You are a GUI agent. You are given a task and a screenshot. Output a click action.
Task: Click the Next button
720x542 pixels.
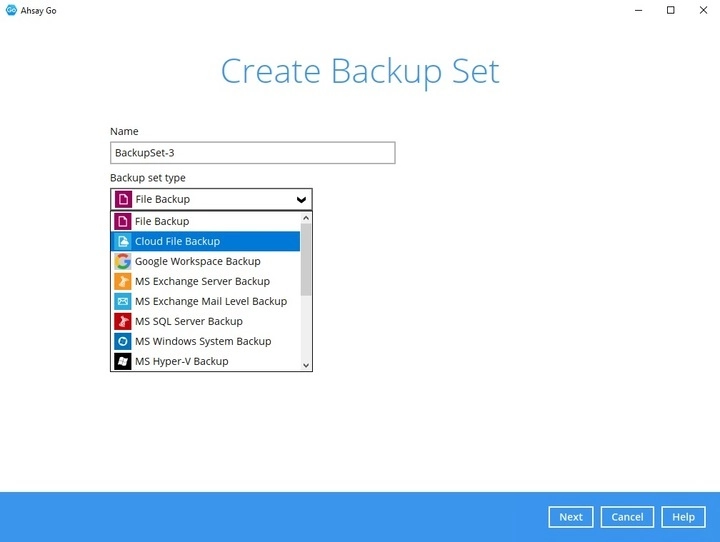(571, 517)
